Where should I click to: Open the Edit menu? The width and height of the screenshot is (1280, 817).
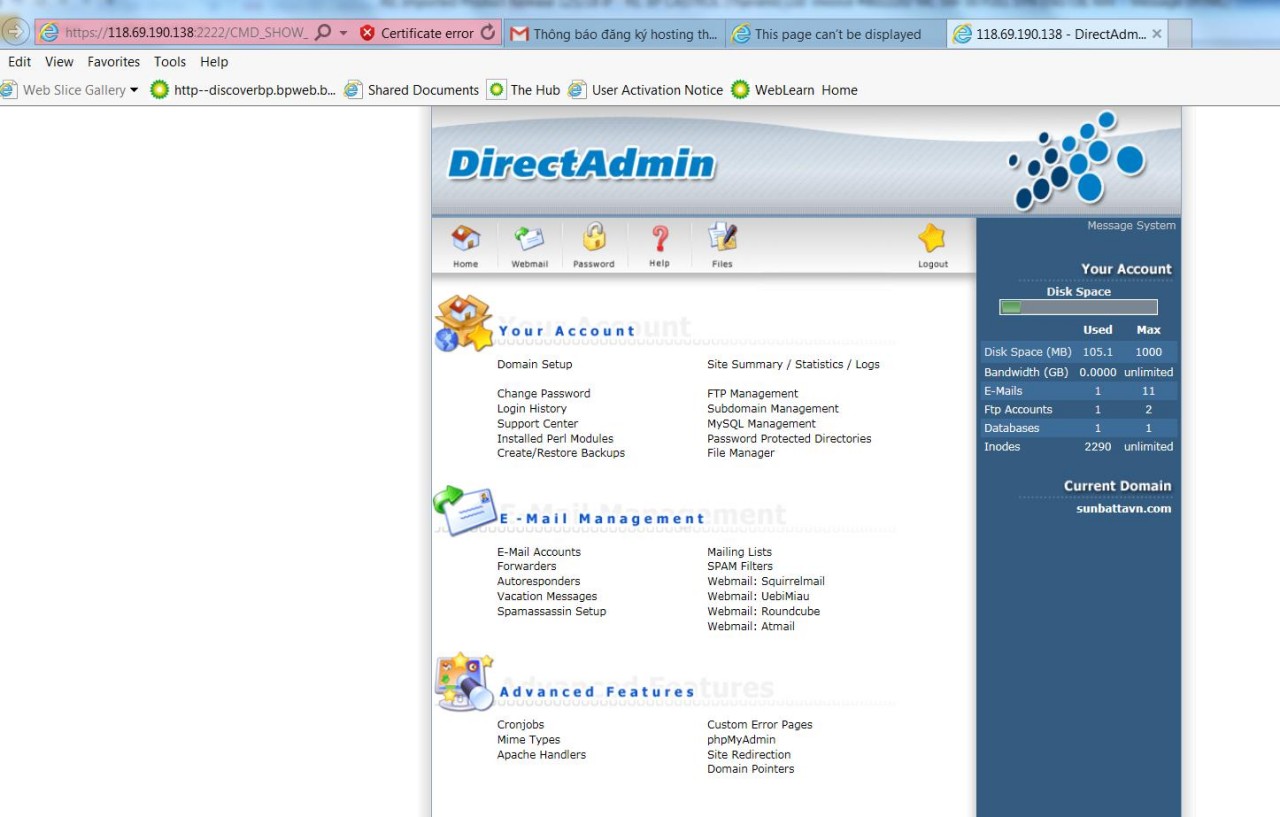pyautogui.click(x=19, y=62)
